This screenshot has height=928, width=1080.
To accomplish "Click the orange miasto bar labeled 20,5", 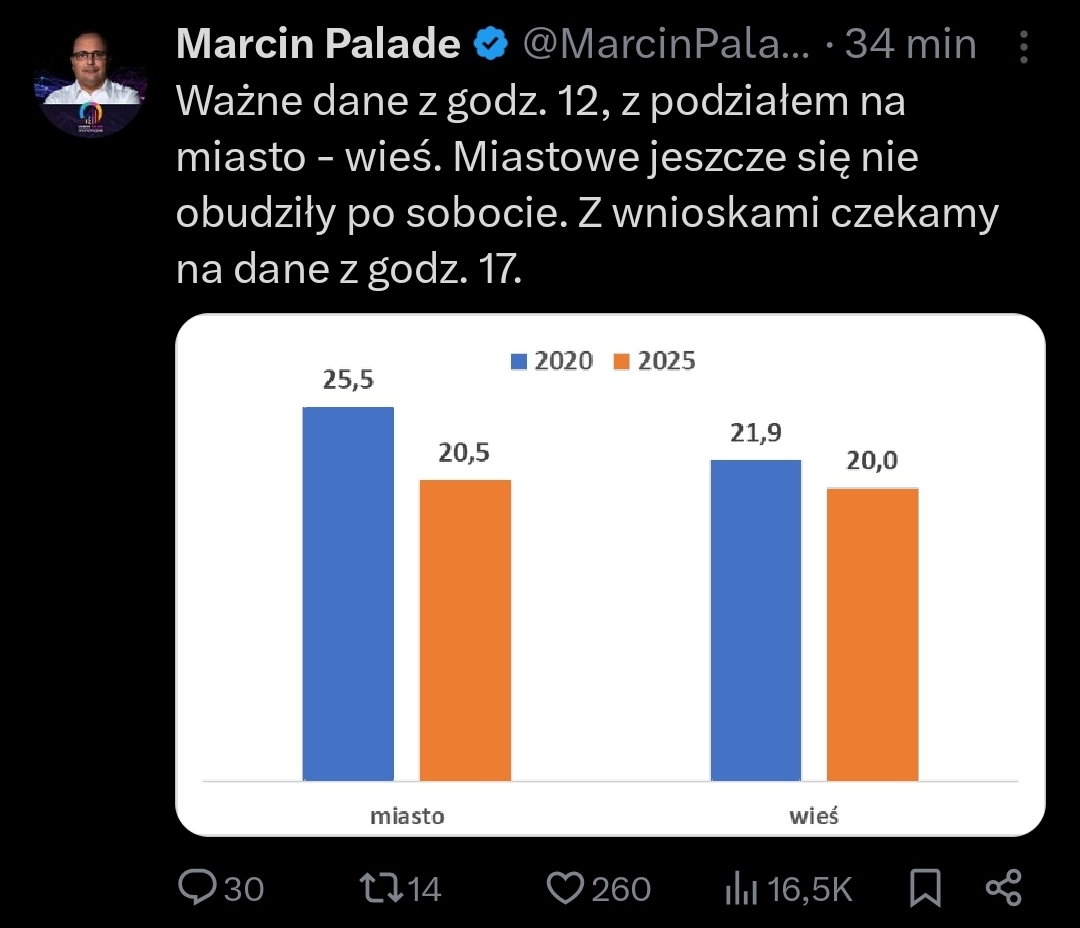I will (x=465, y=630).
